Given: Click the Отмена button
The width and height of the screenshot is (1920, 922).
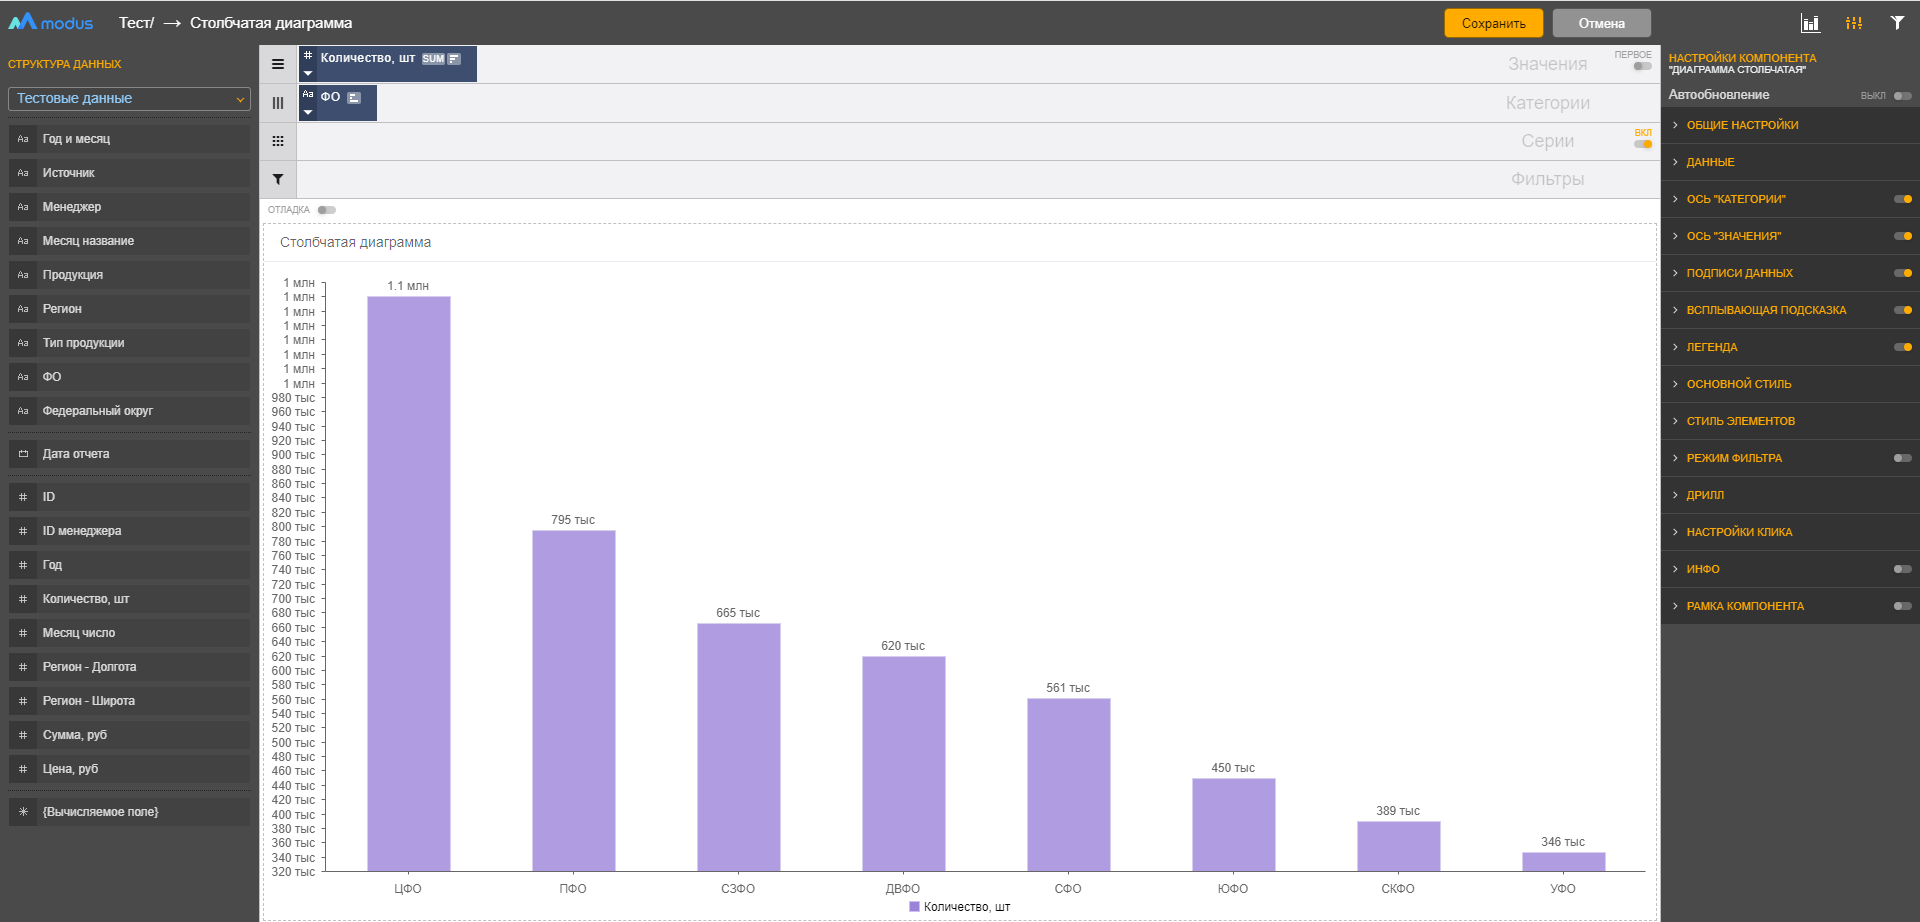Looking at the screenshot, I should (1601, 23).
